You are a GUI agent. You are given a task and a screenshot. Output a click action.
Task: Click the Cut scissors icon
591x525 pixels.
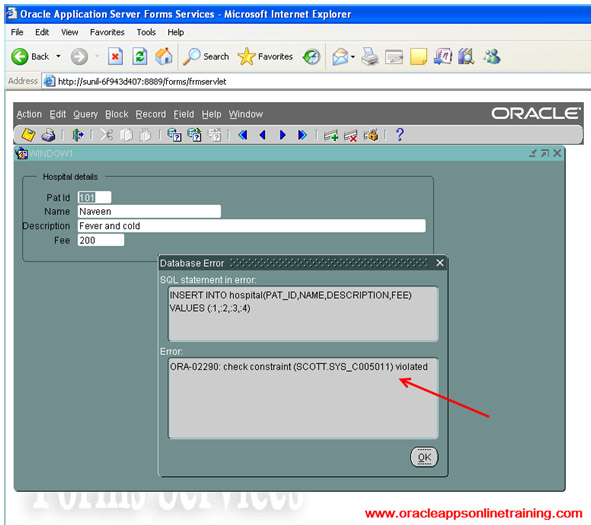coord(106,135)
